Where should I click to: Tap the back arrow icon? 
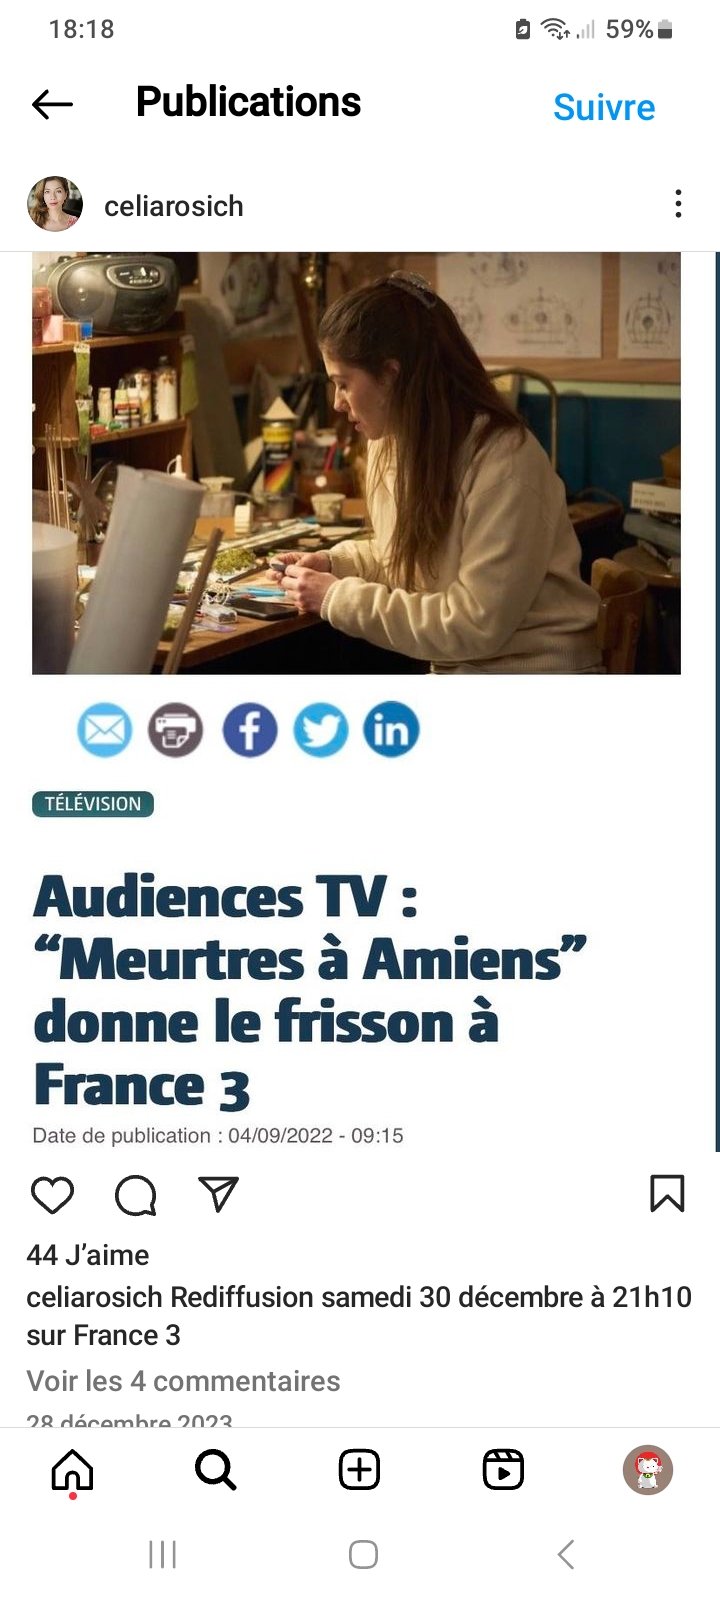52,104
